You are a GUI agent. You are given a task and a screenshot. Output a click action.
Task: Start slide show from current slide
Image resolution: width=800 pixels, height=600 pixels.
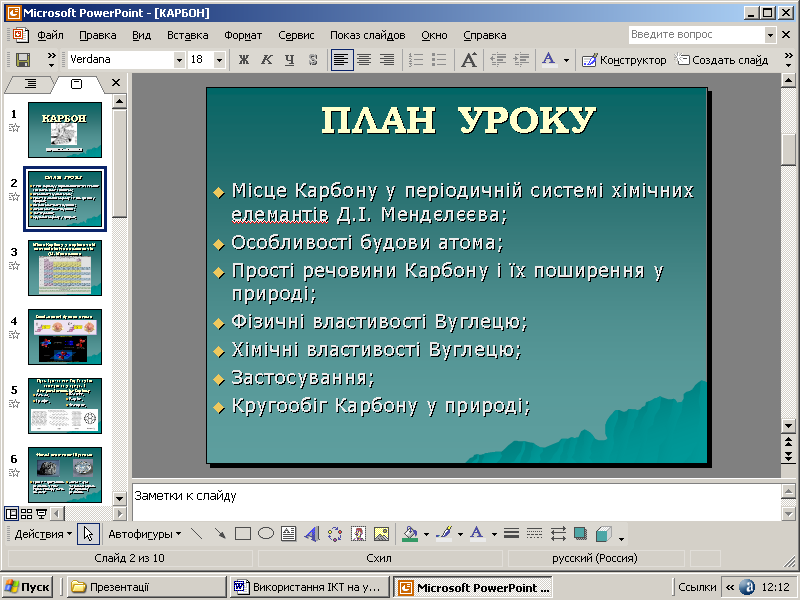coord(41,513)
